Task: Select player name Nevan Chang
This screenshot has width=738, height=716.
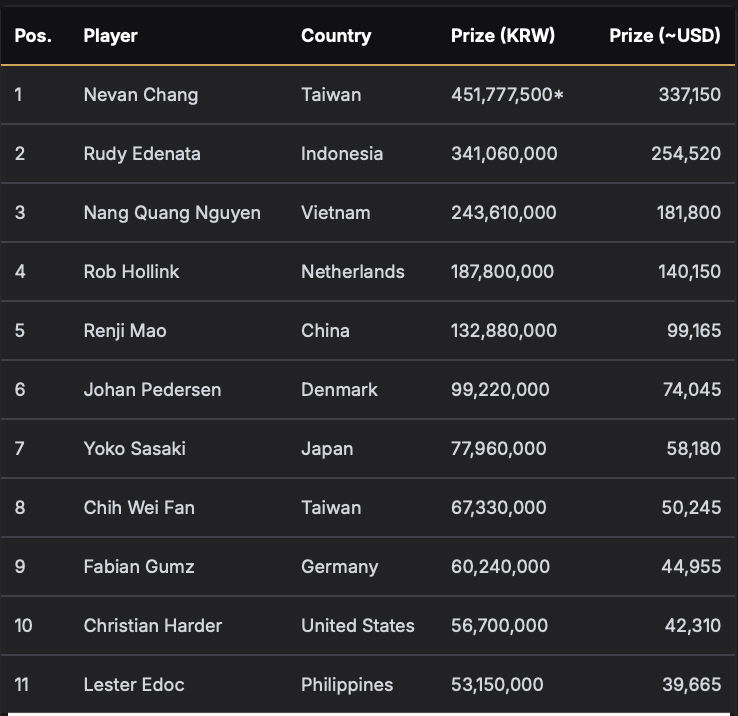Action: click(141, 95)
